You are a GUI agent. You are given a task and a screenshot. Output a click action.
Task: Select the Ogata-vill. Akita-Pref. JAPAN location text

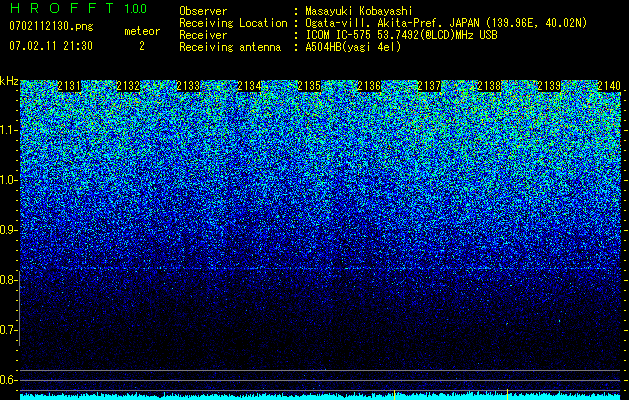coord(446,23)
